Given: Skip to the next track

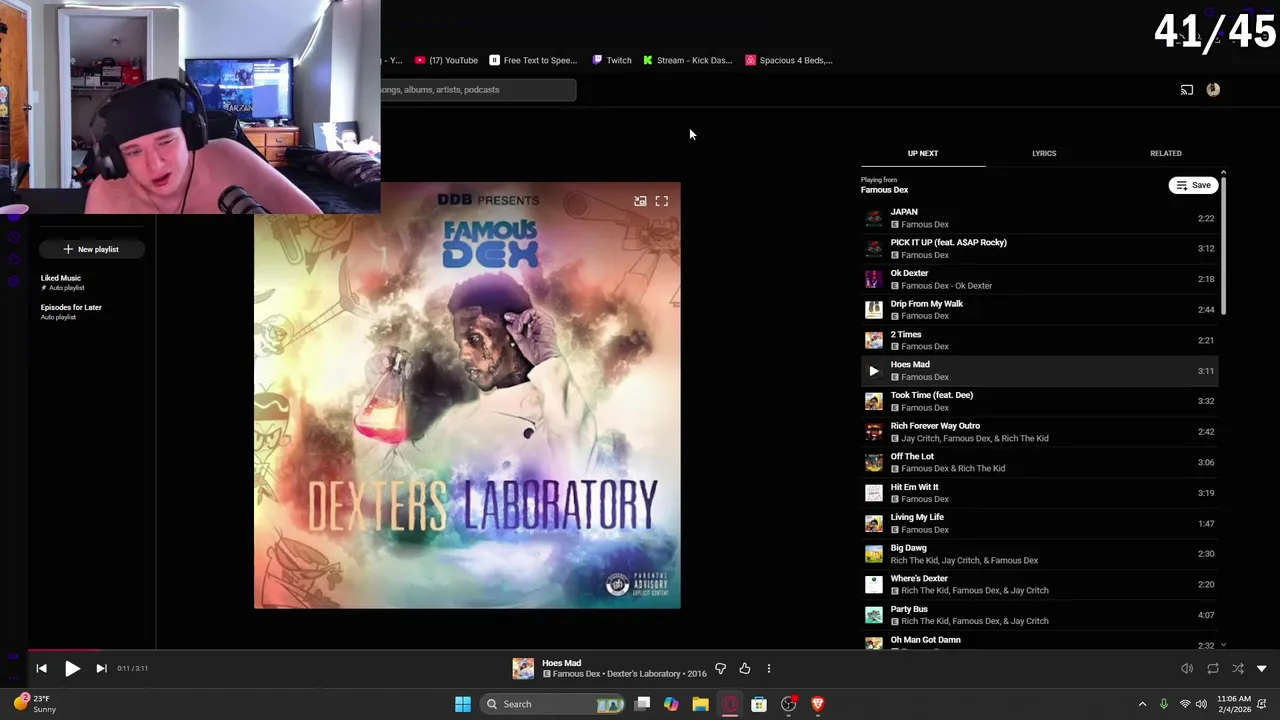Looking at the screenshot, I should (x=101, y=668).
